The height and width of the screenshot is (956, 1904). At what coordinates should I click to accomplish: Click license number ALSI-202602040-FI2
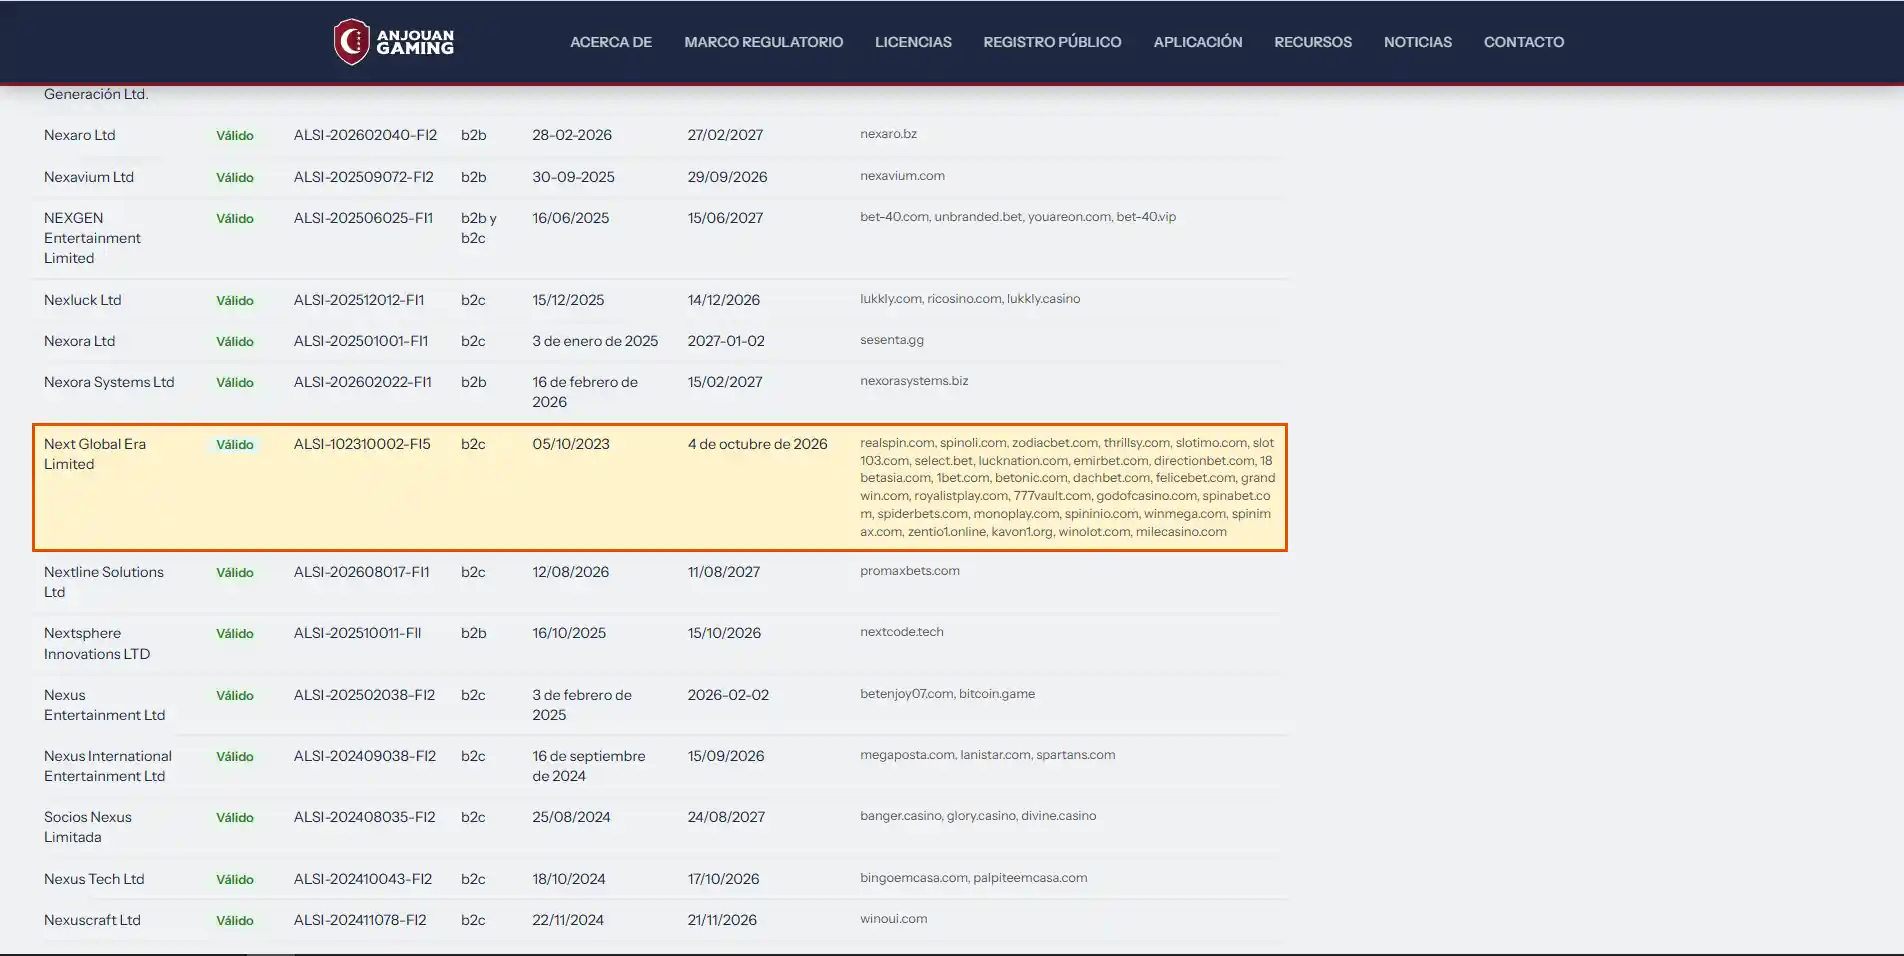[x=365, y=135]
